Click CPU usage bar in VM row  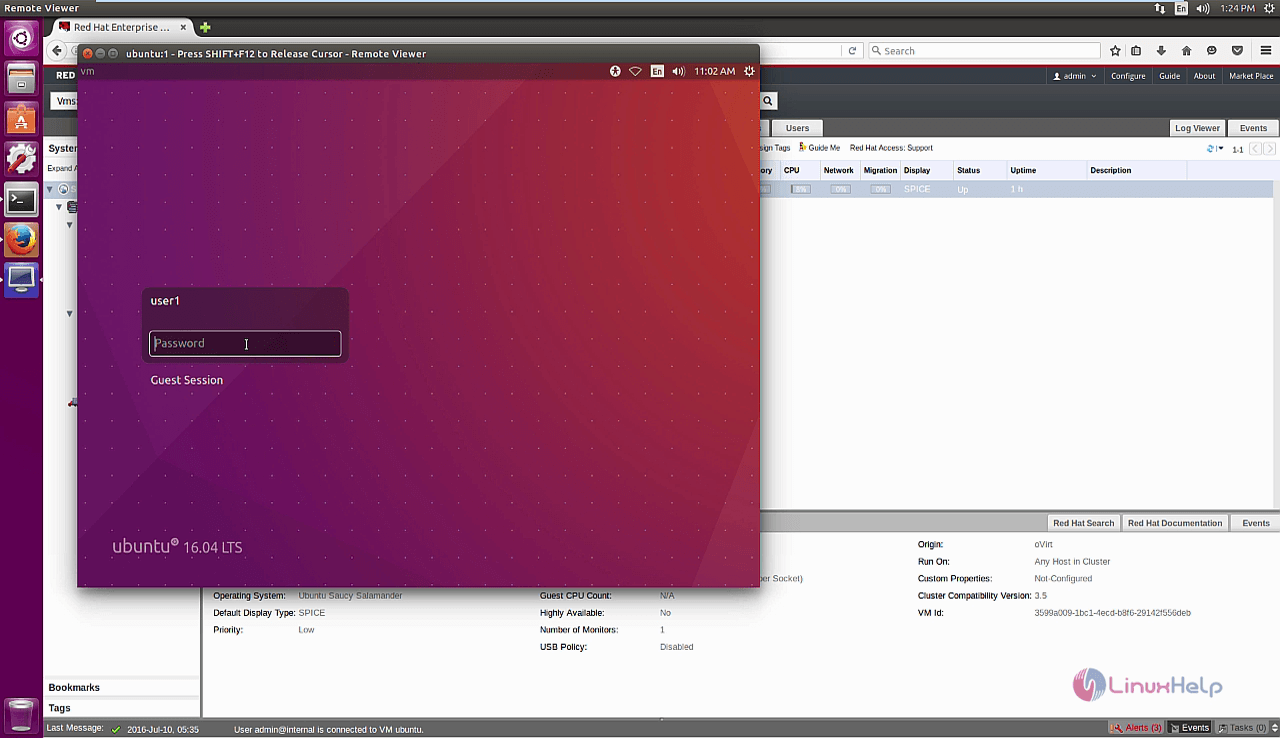click(800, 189)
